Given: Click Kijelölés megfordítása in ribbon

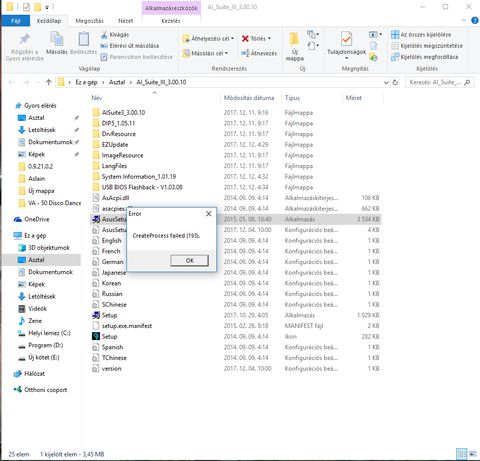Looking at the screenshot, I should (425, 57).
